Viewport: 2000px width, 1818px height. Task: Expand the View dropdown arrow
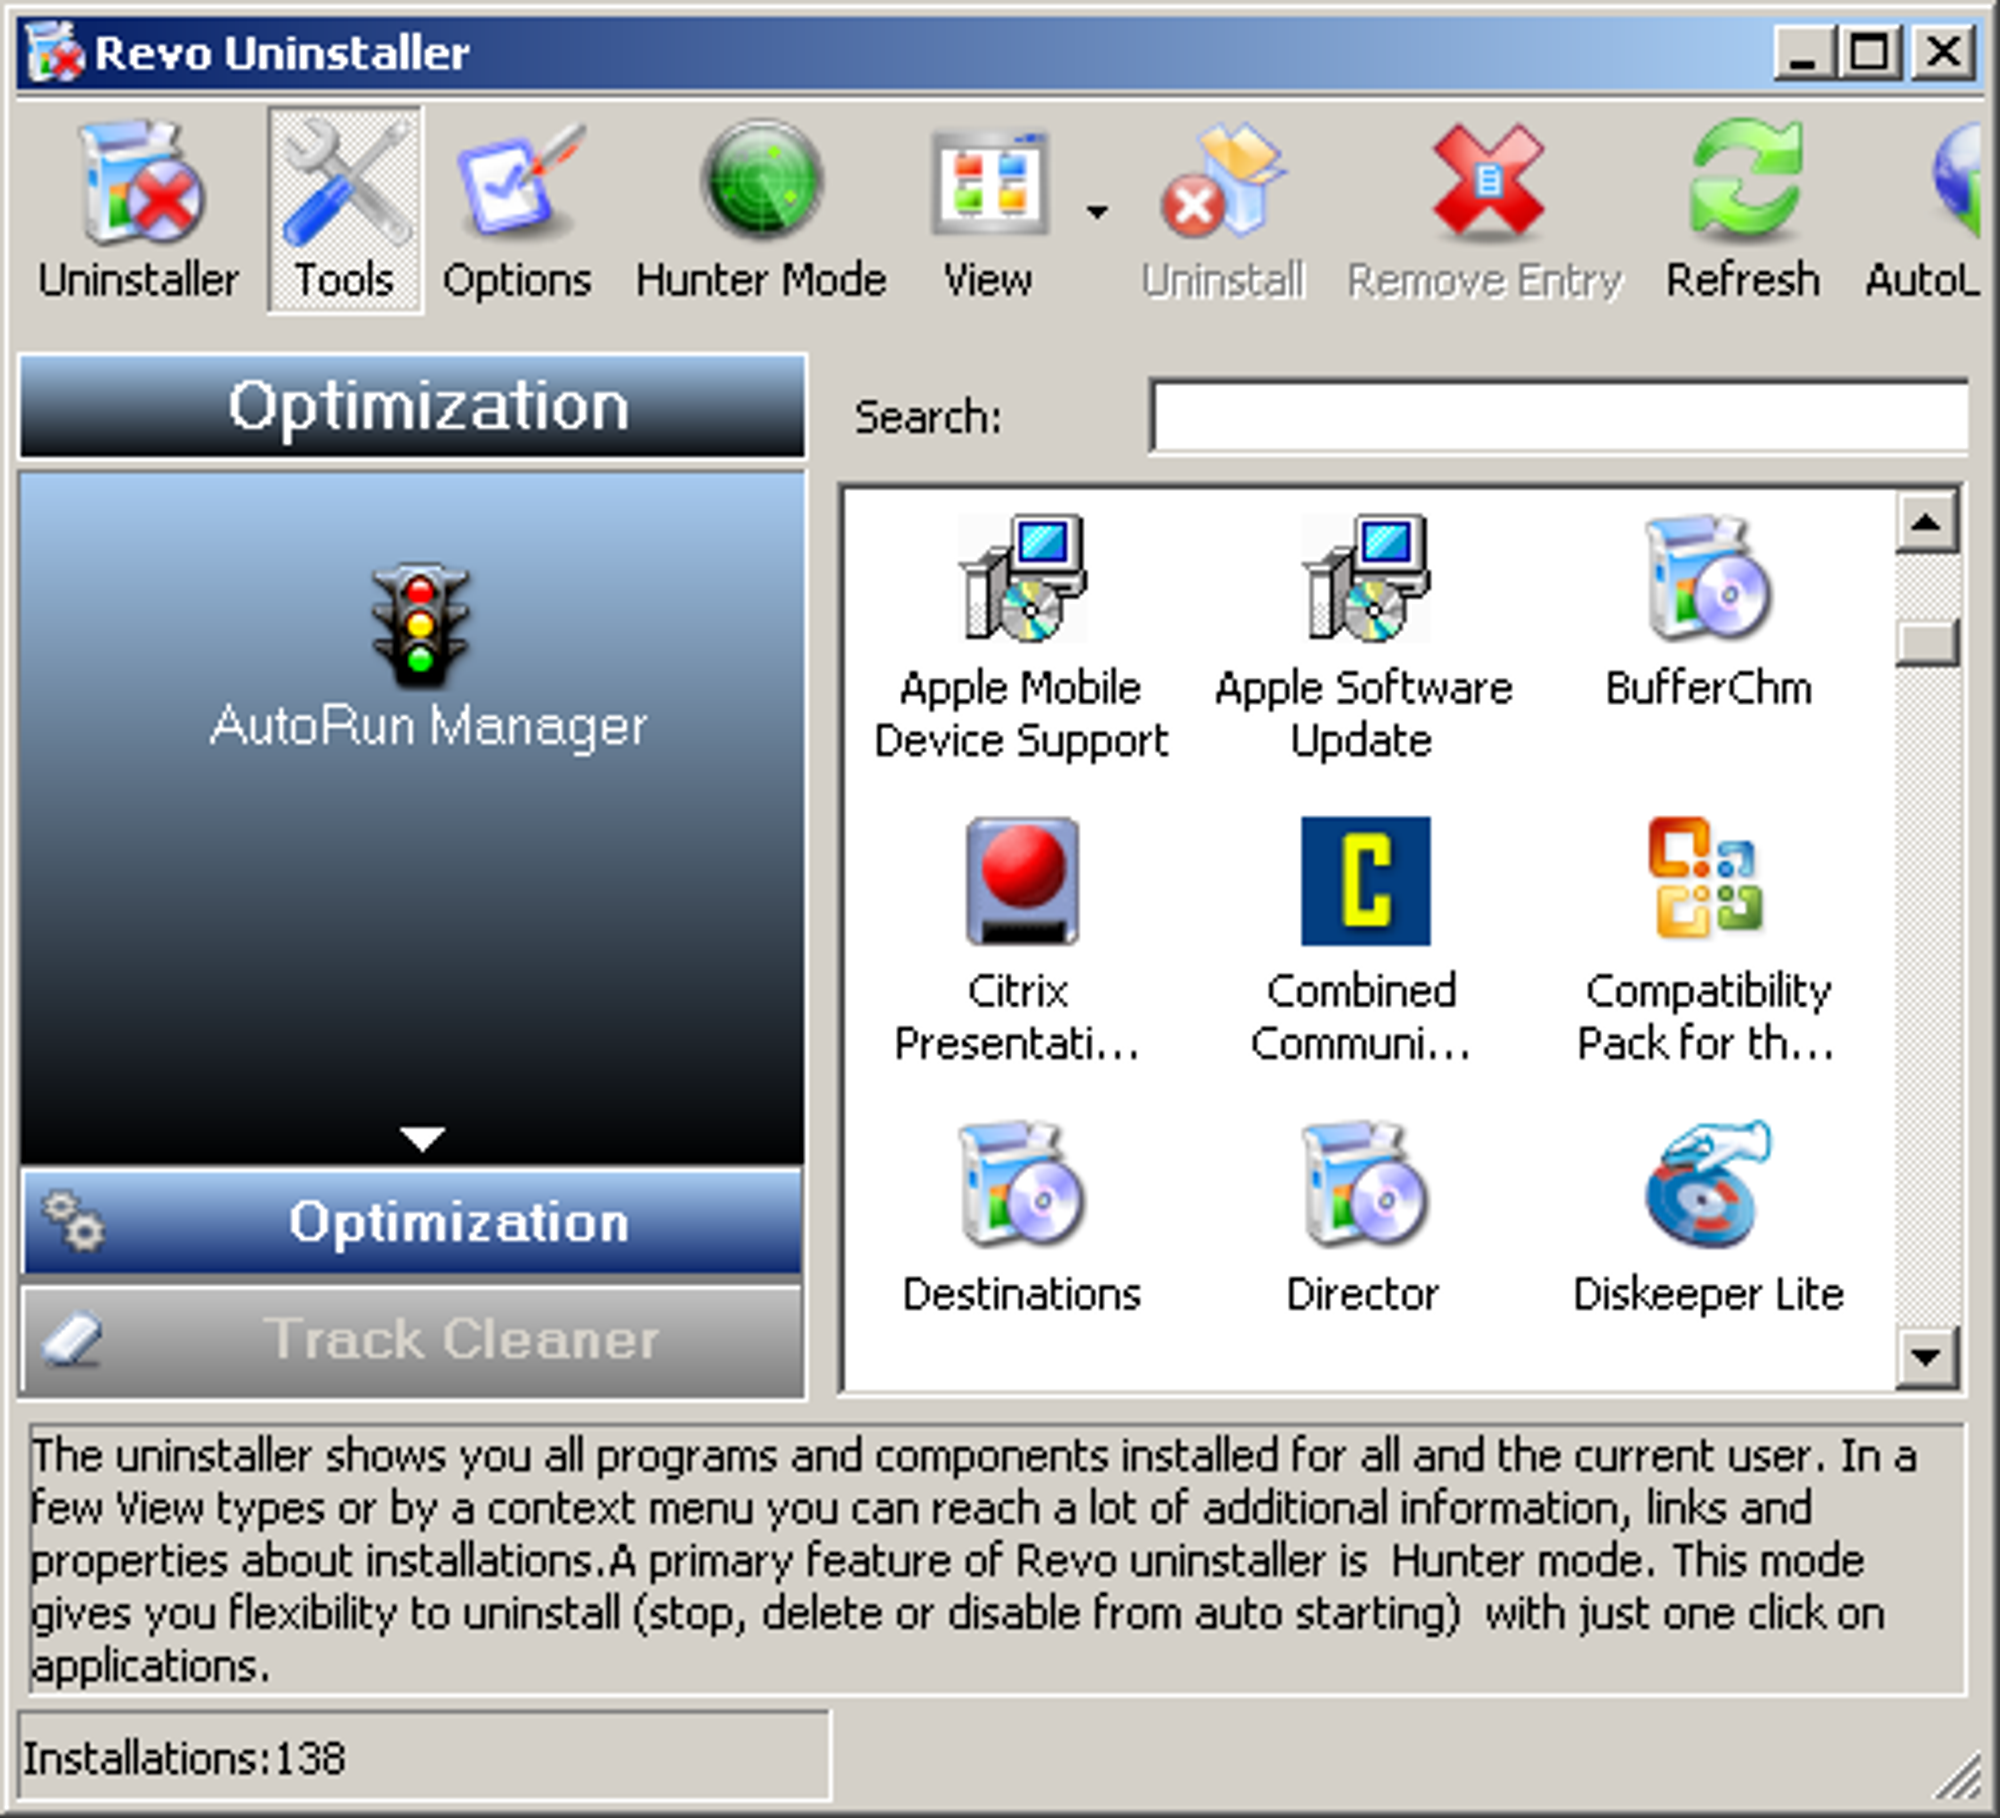click(x=1097, y=212)
